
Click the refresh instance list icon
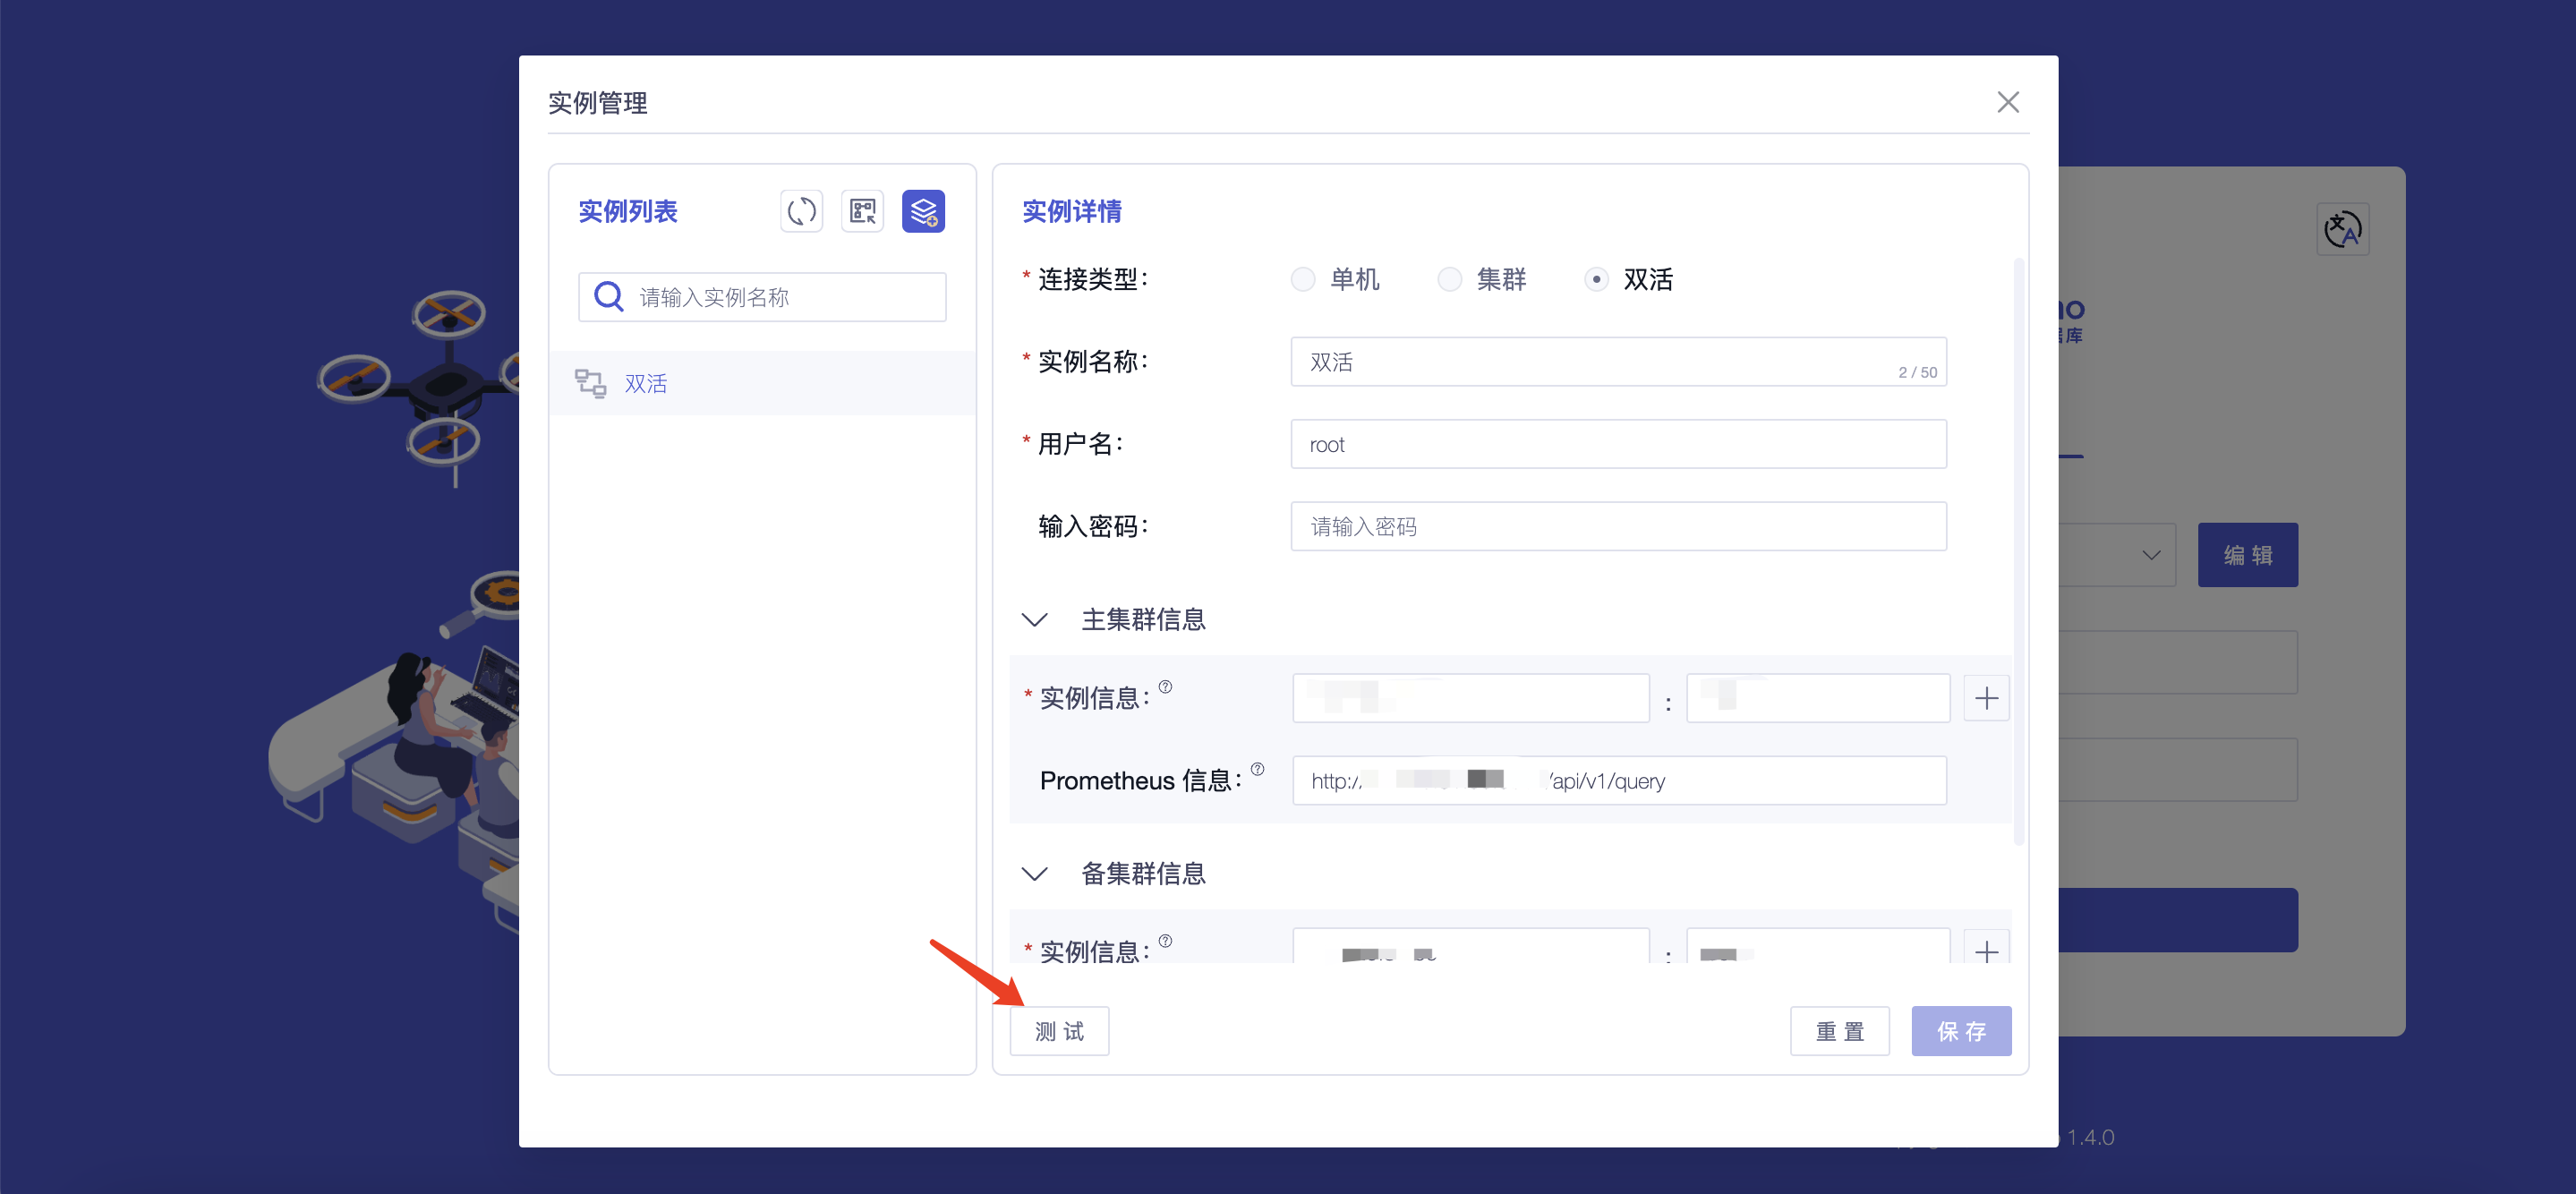click(801, 211)
